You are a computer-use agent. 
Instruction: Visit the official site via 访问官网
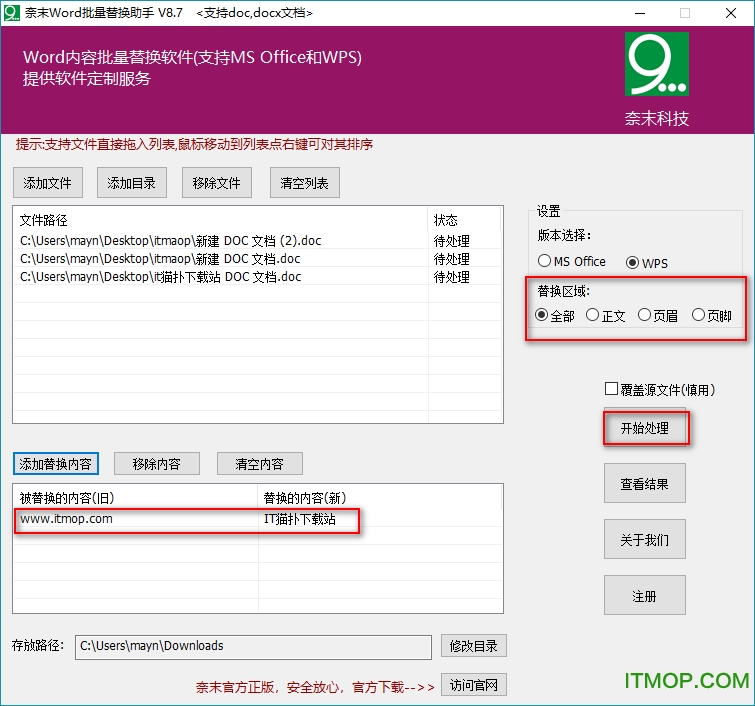[474, 685]
